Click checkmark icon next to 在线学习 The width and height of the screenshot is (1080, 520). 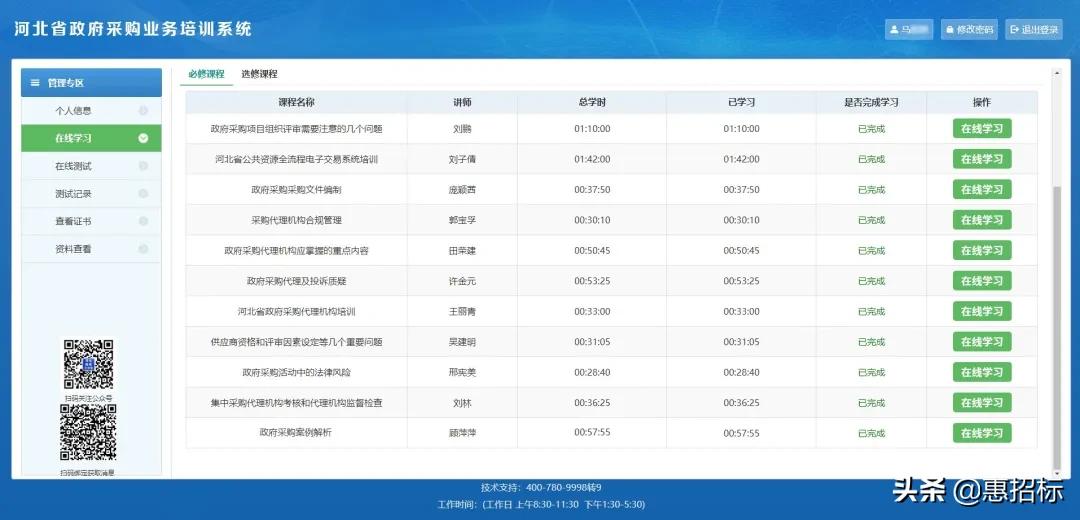click(x=143, y=138)
